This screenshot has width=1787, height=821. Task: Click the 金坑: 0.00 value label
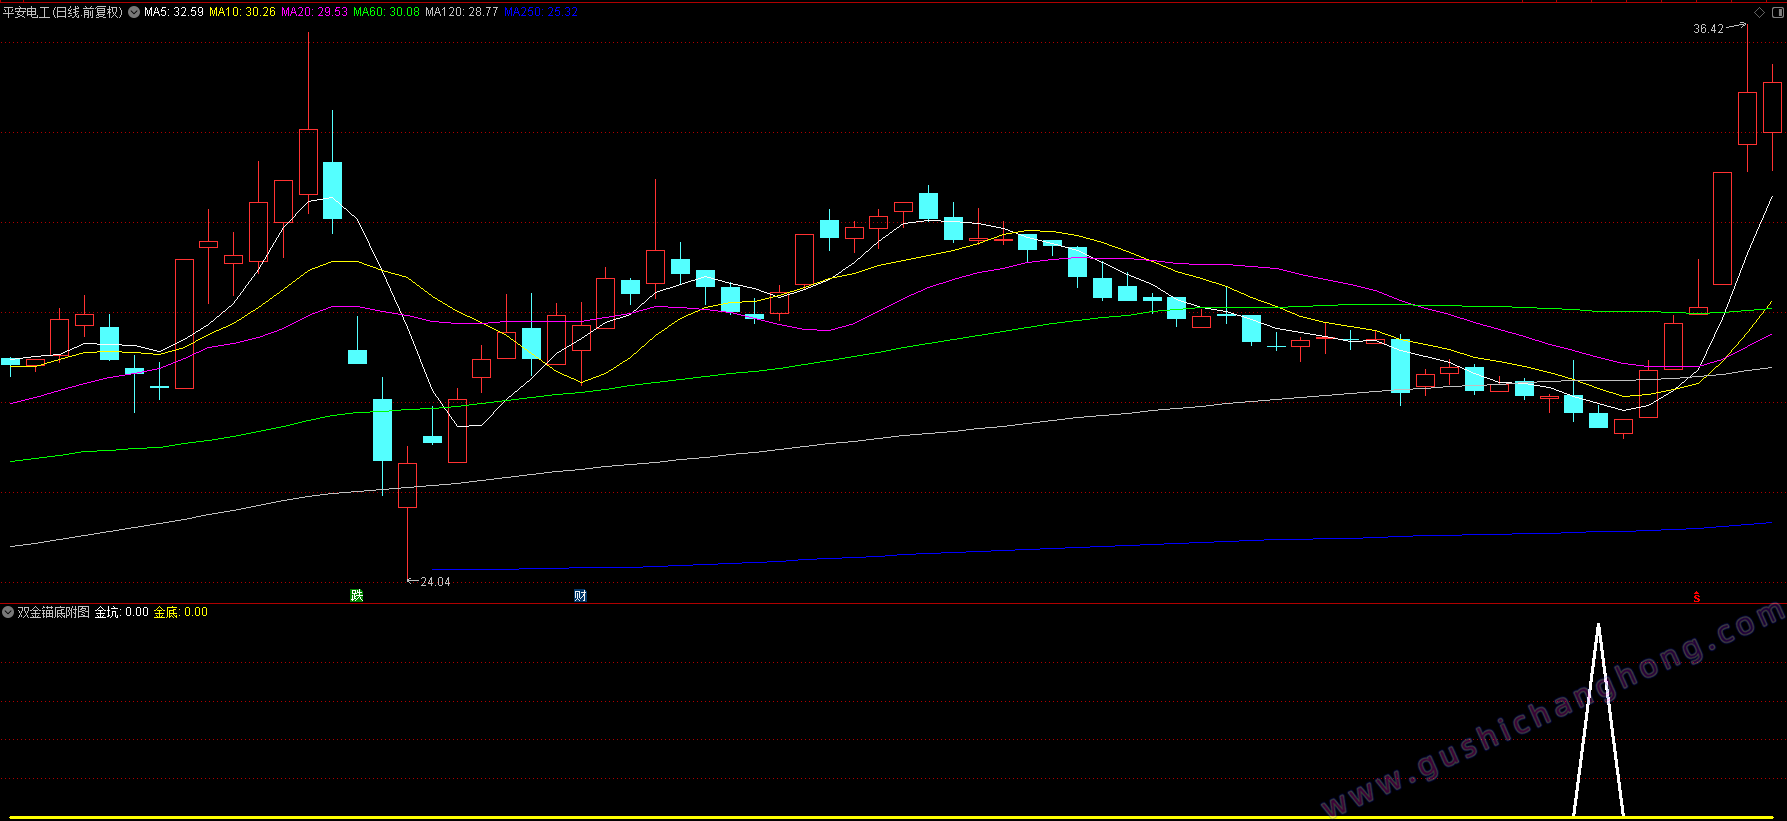(x=122, y=612)
